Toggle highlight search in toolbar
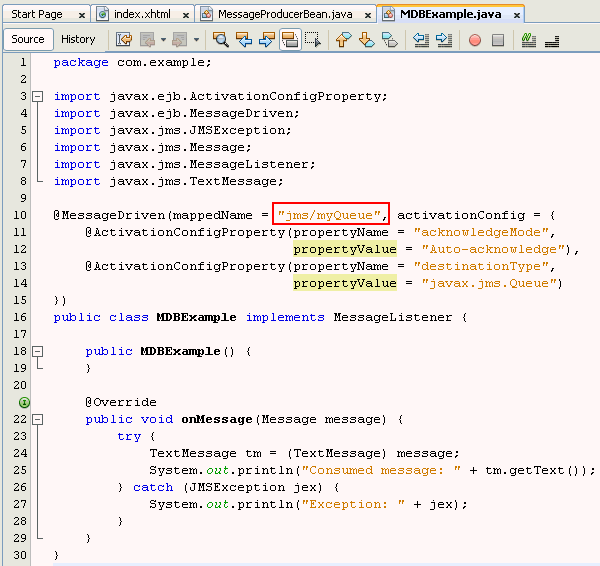The image size is (600, 566). [290, 40]
